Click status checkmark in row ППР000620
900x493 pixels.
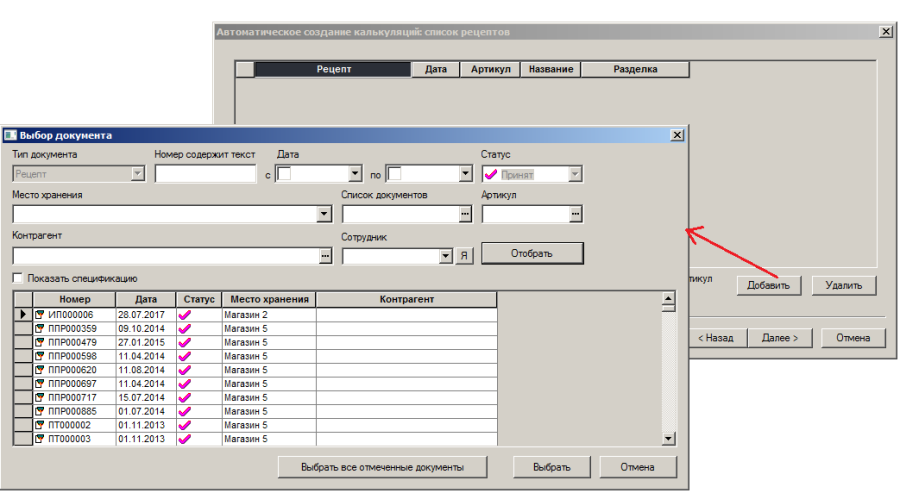tap(185, 370)
